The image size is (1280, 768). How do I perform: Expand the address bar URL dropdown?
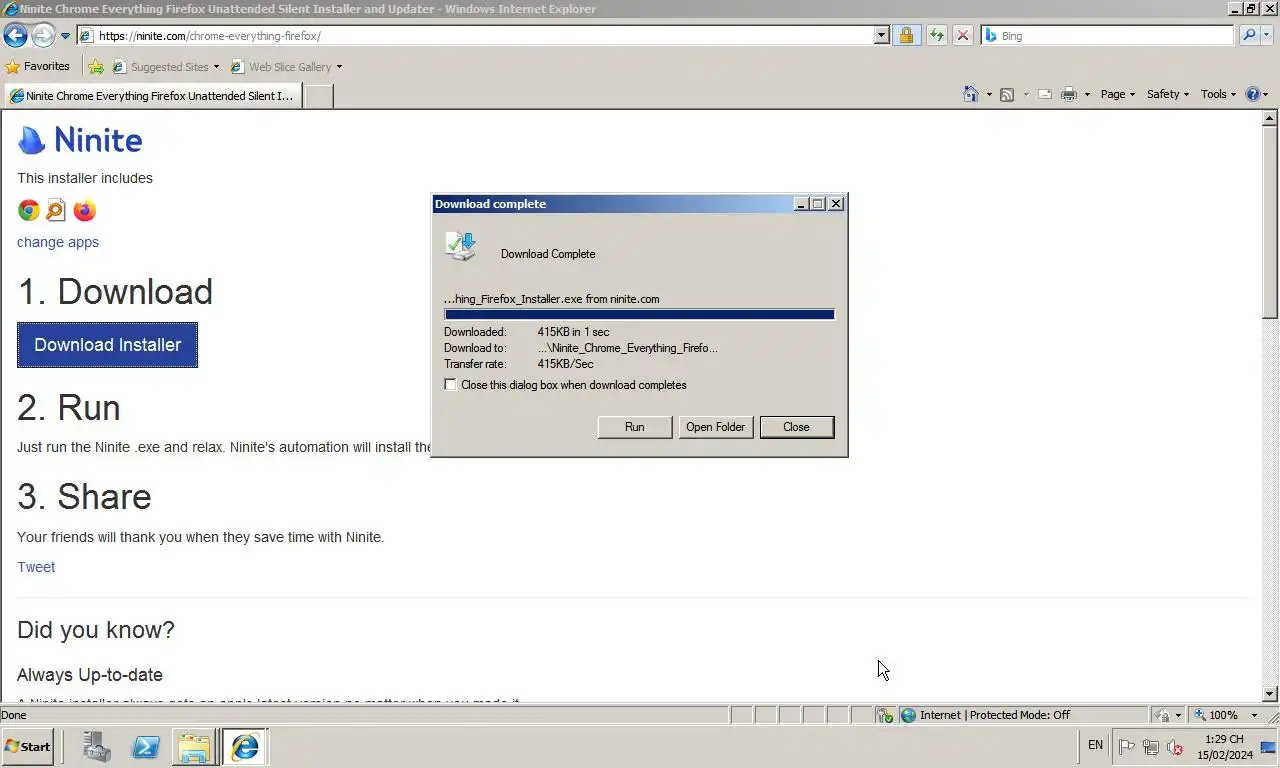[x=881, y=36]
